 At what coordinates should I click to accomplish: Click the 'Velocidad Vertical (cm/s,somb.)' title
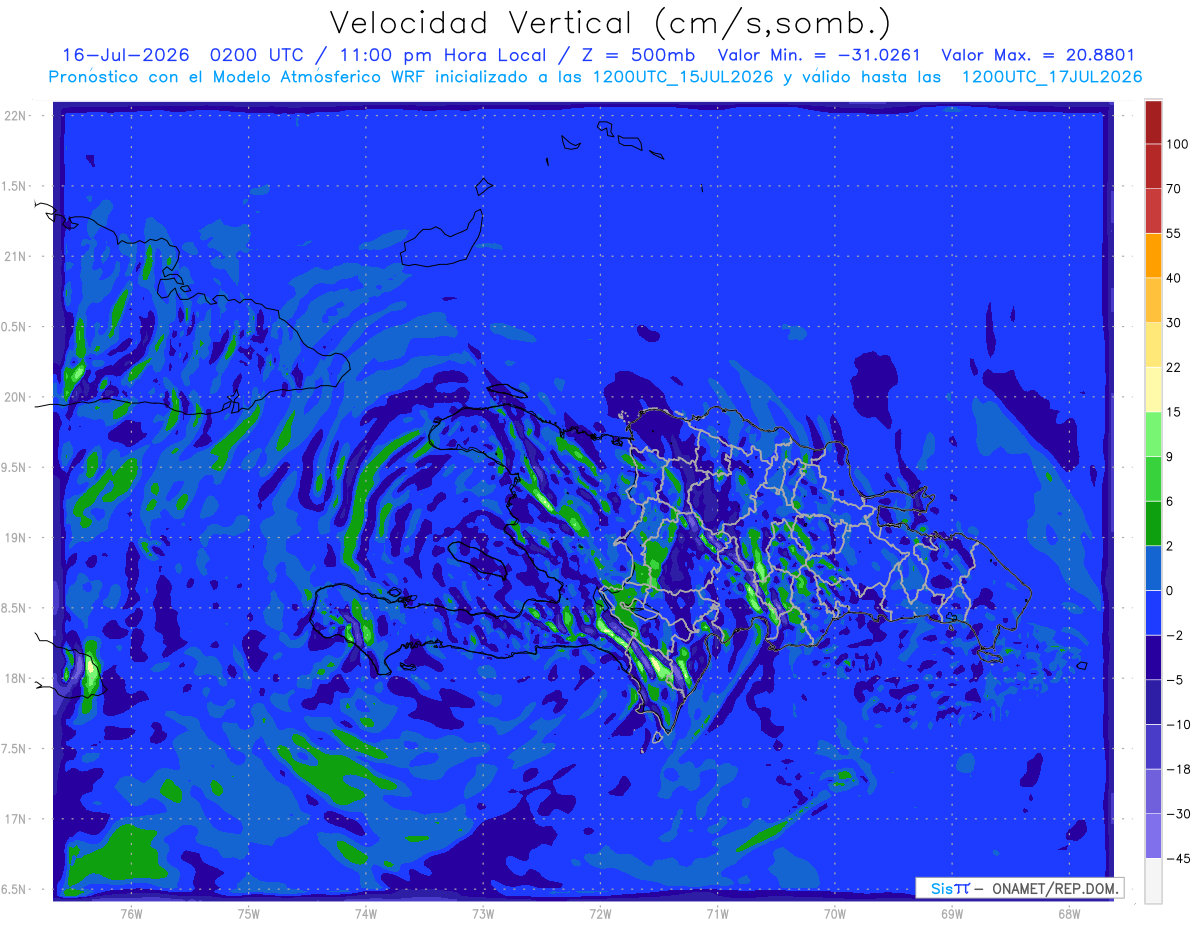pyautogui.click(x=610, y=23)
